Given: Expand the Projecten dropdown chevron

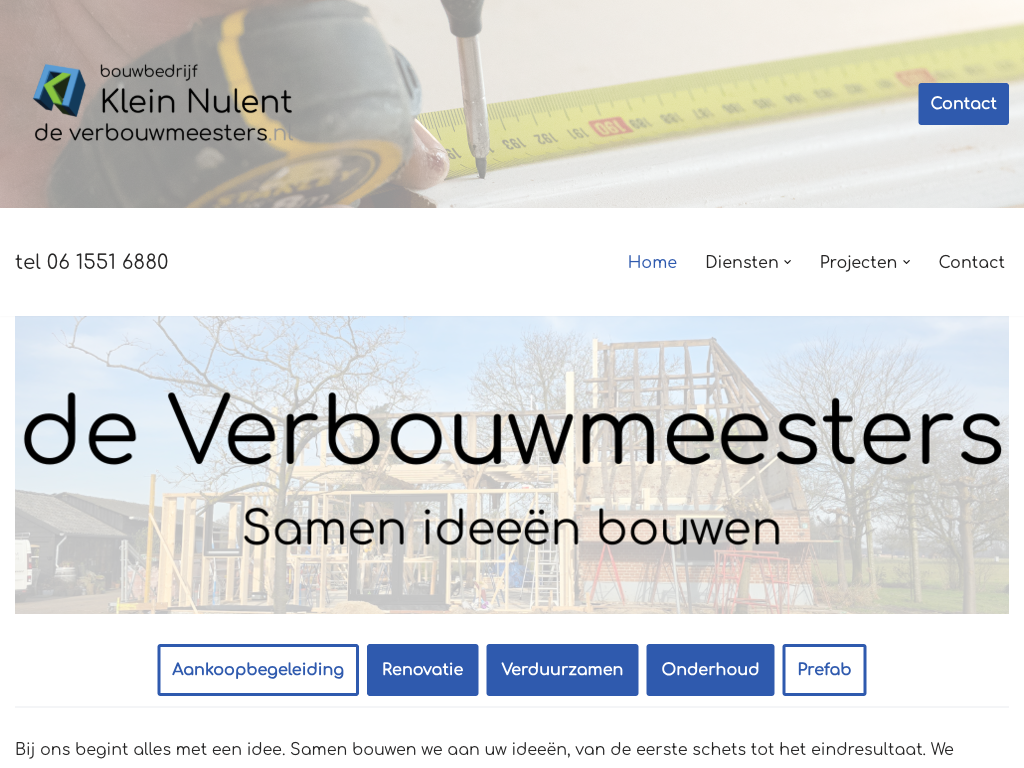Looking at the screenshot, I should [x=906, y=263].
